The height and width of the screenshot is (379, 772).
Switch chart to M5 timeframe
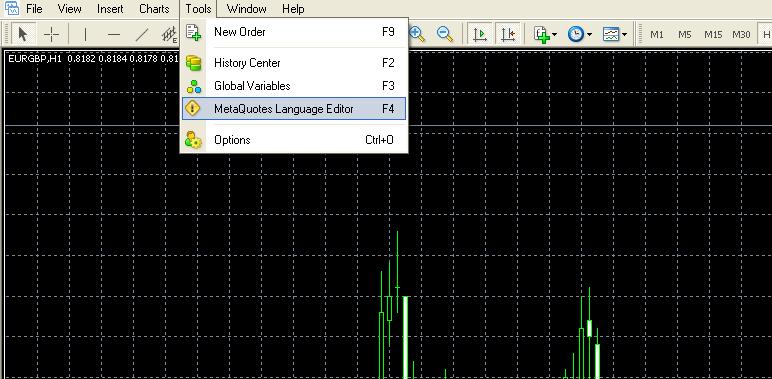tap(684, 34)
